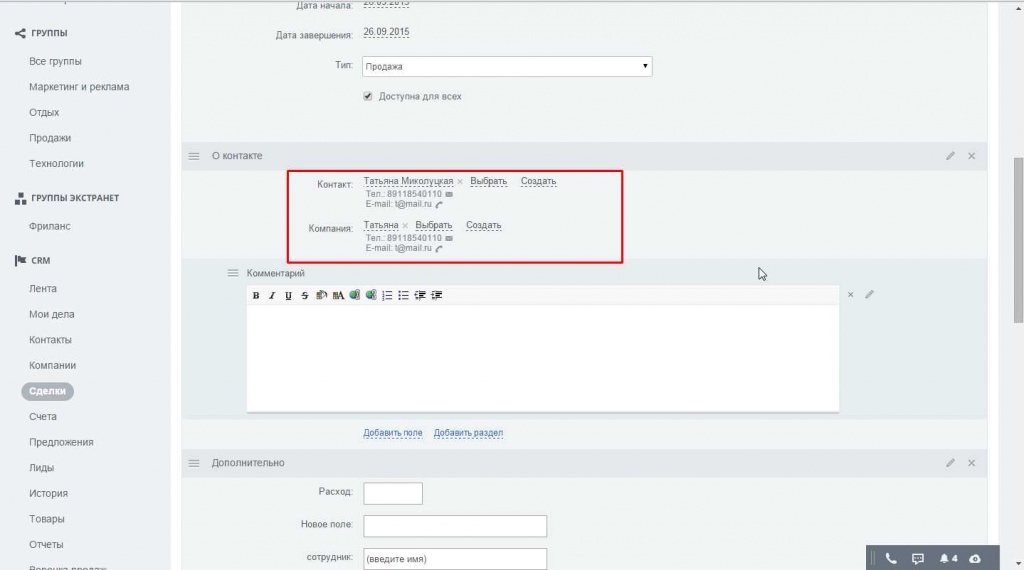Click the 'Добавить поле' link
Screen dimensions: 1024x570
pyautogui.click(x=392, y=433)
